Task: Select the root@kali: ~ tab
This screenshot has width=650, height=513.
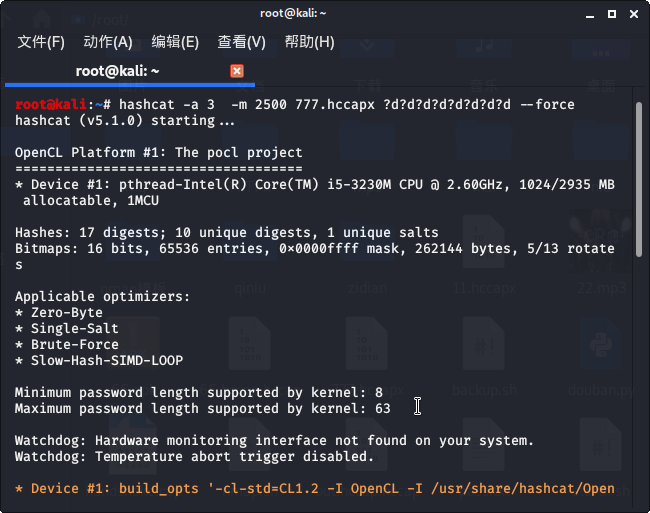Action: click(129, 71)
